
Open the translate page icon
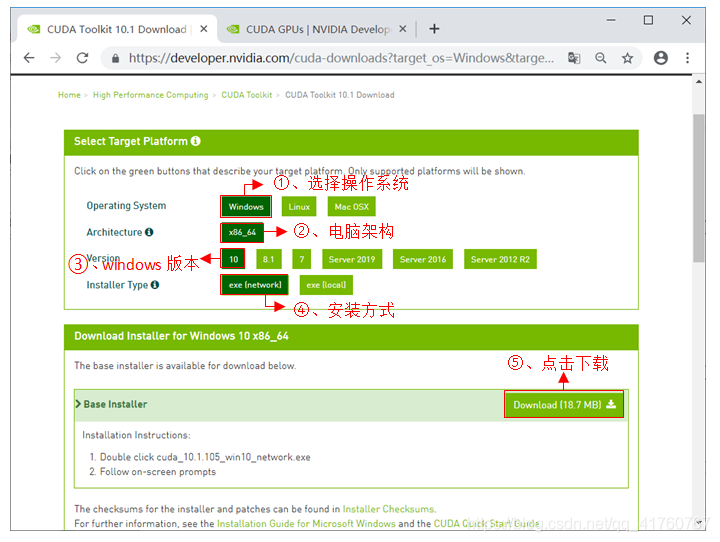[574, 58]
